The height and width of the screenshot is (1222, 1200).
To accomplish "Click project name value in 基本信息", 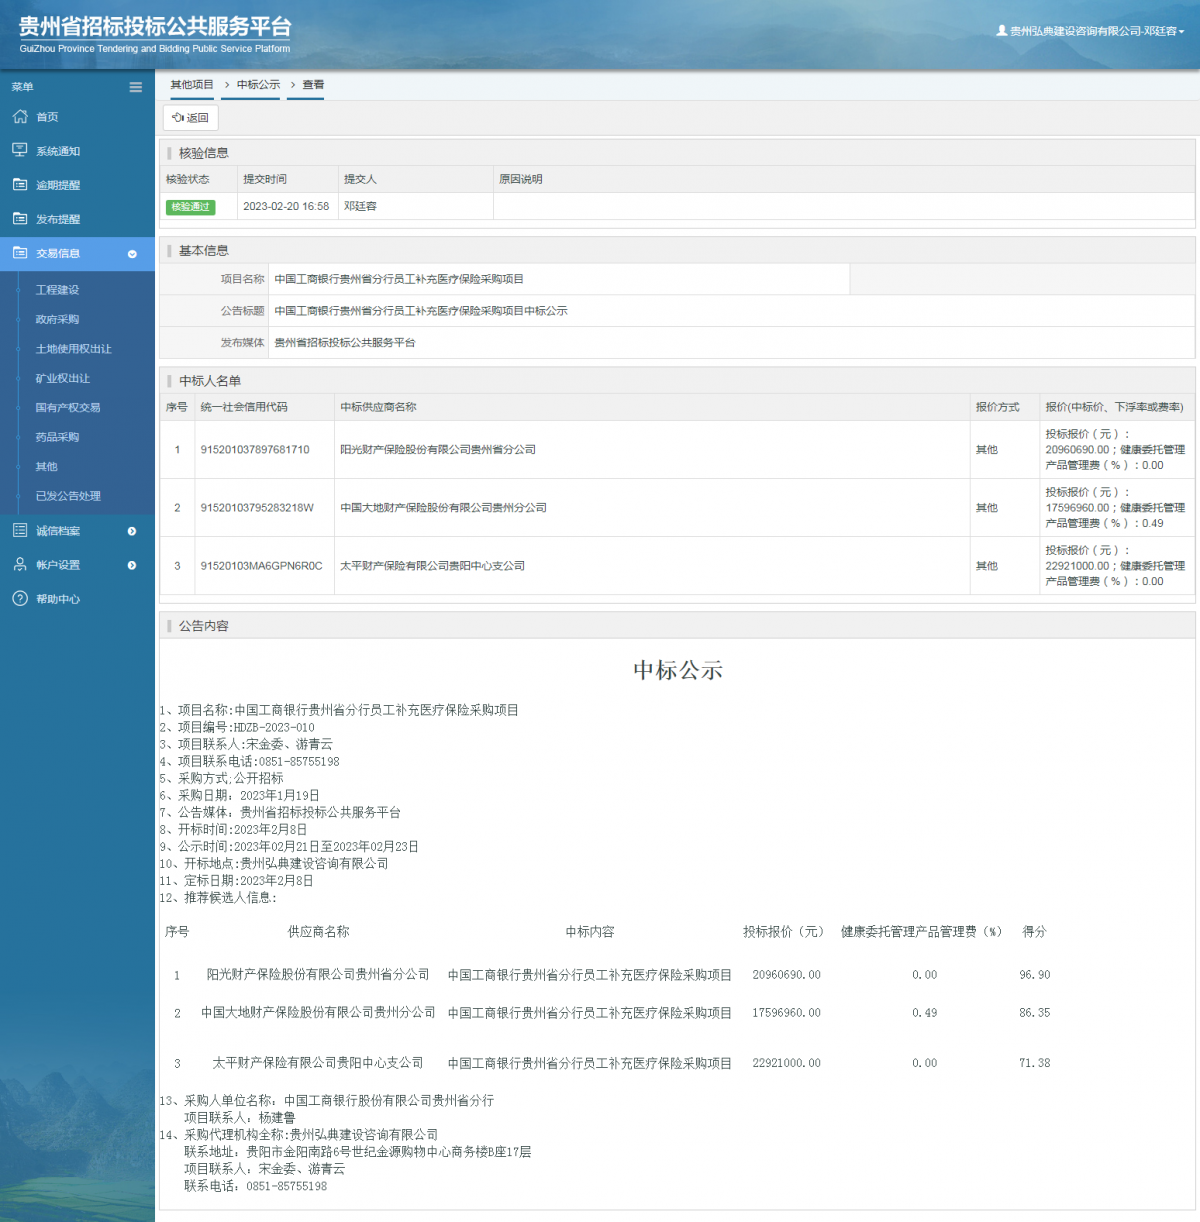I will tap(399, 279).
